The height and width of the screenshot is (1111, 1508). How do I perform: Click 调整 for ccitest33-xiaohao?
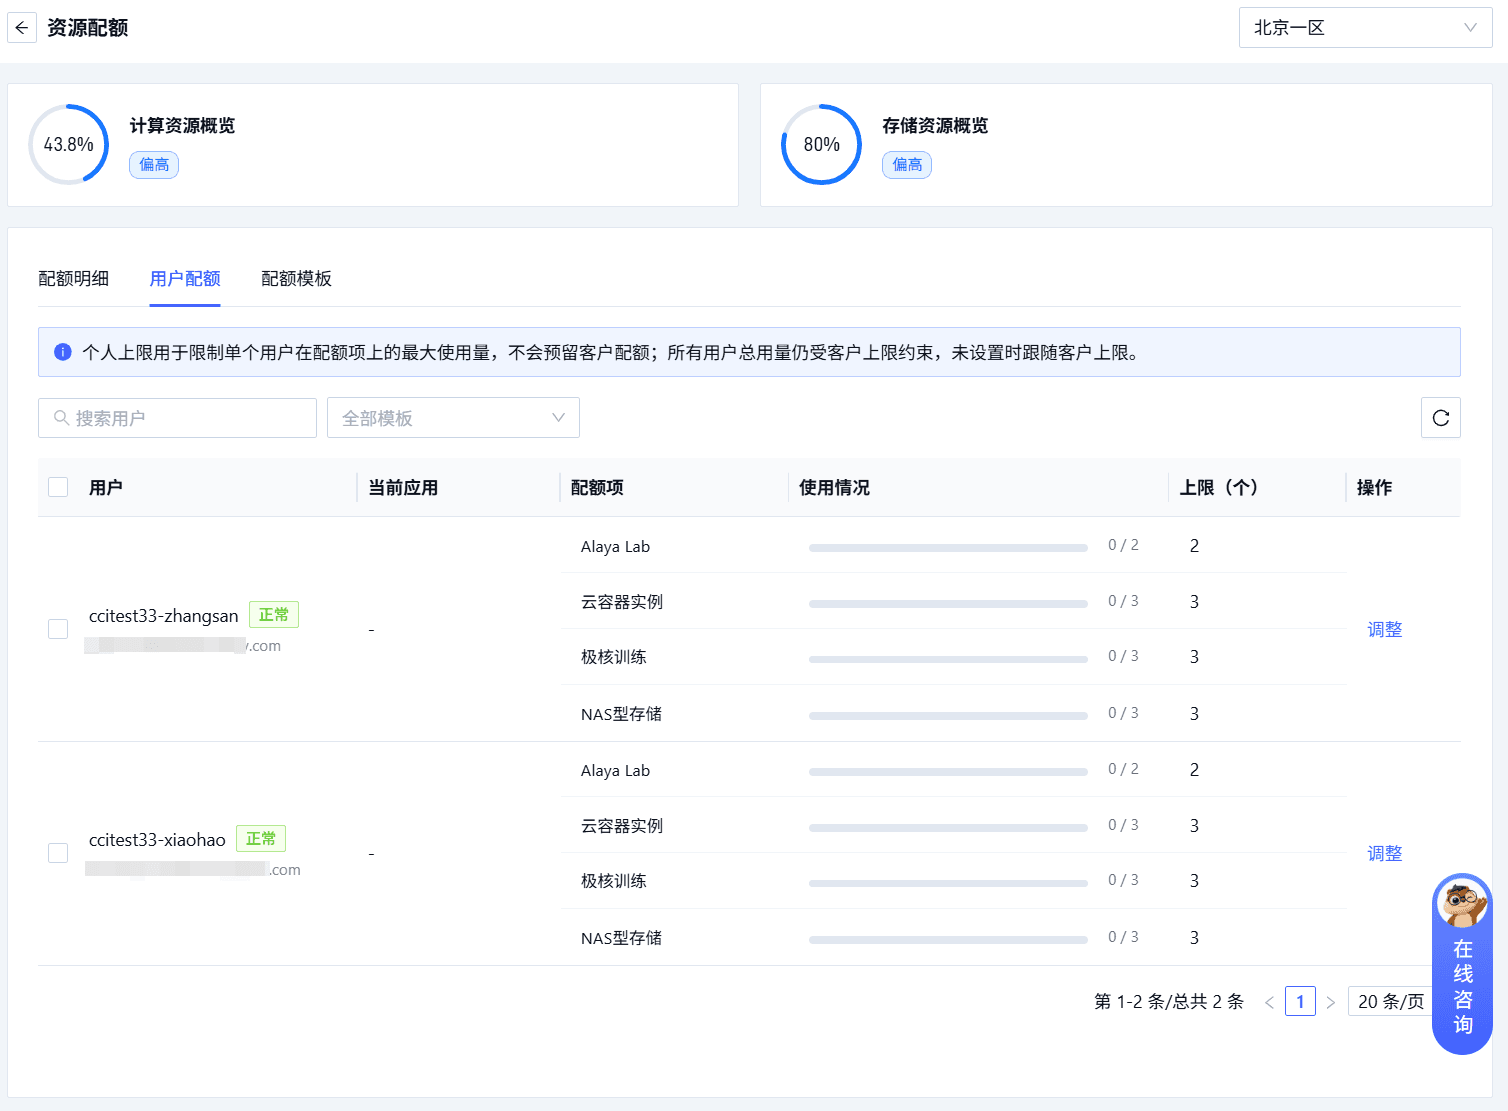(1385, 853)
